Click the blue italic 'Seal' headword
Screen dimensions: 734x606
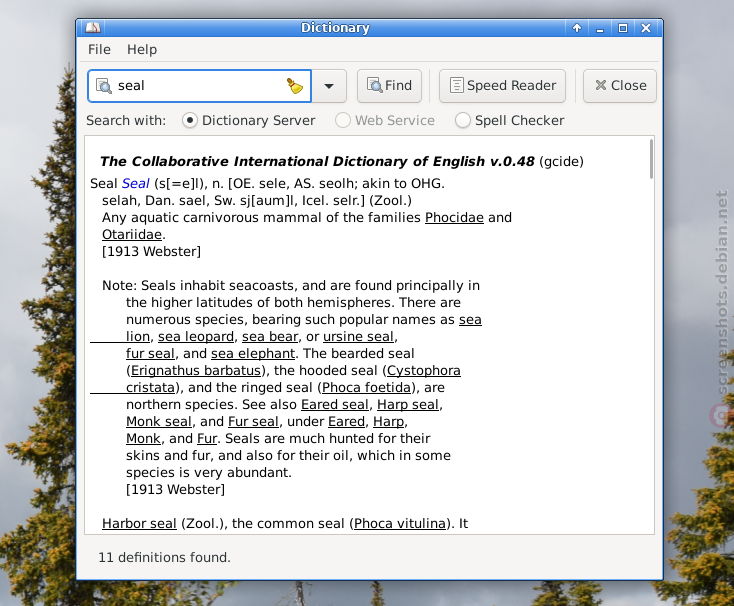click(135, 183)
